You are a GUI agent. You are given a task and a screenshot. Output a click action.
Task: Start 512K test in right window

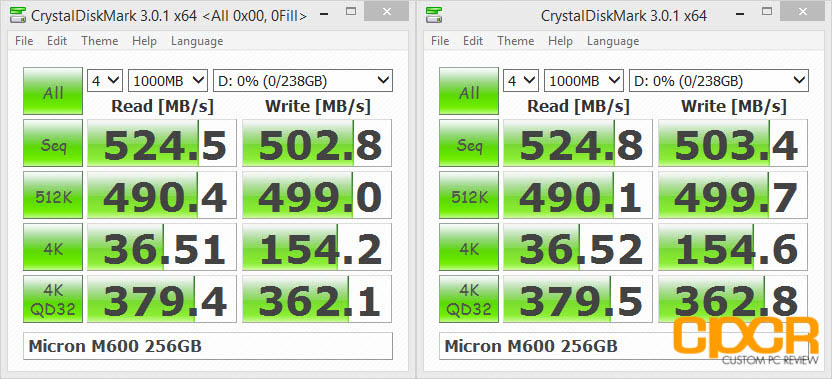pos(469,195)
